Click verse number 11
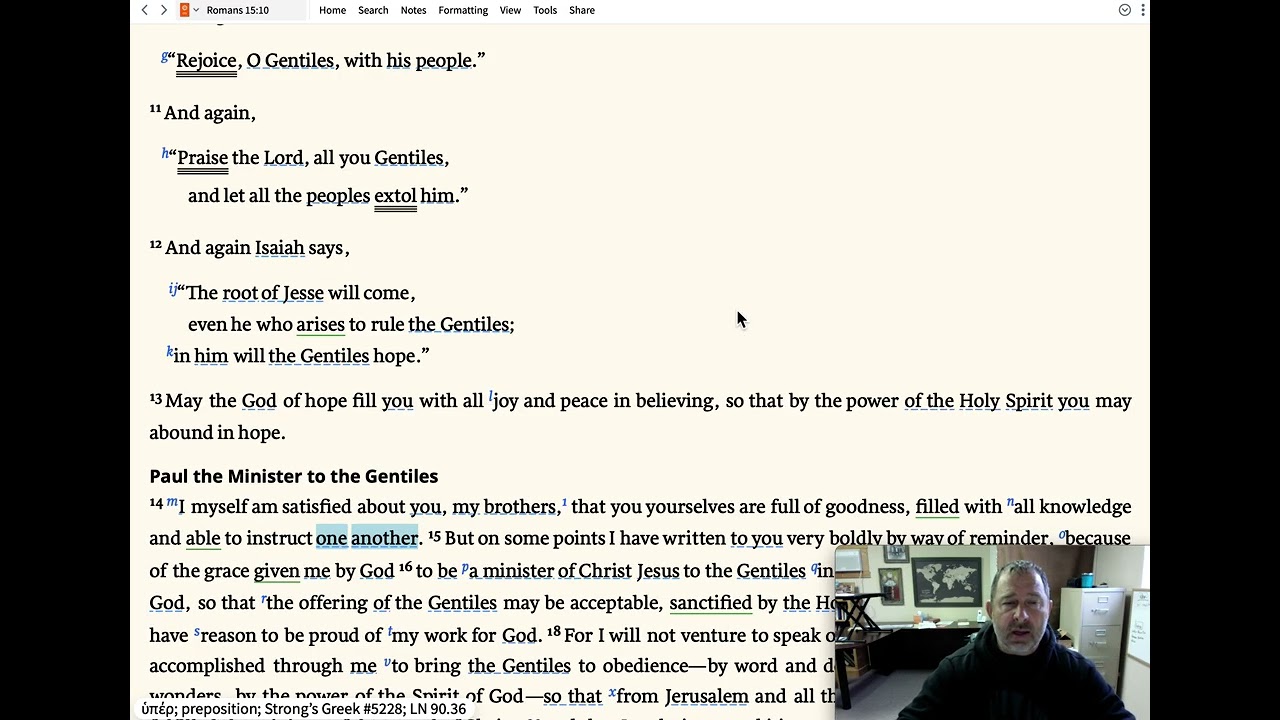This screenshot has width=1280, height=720. click(155, 109)
